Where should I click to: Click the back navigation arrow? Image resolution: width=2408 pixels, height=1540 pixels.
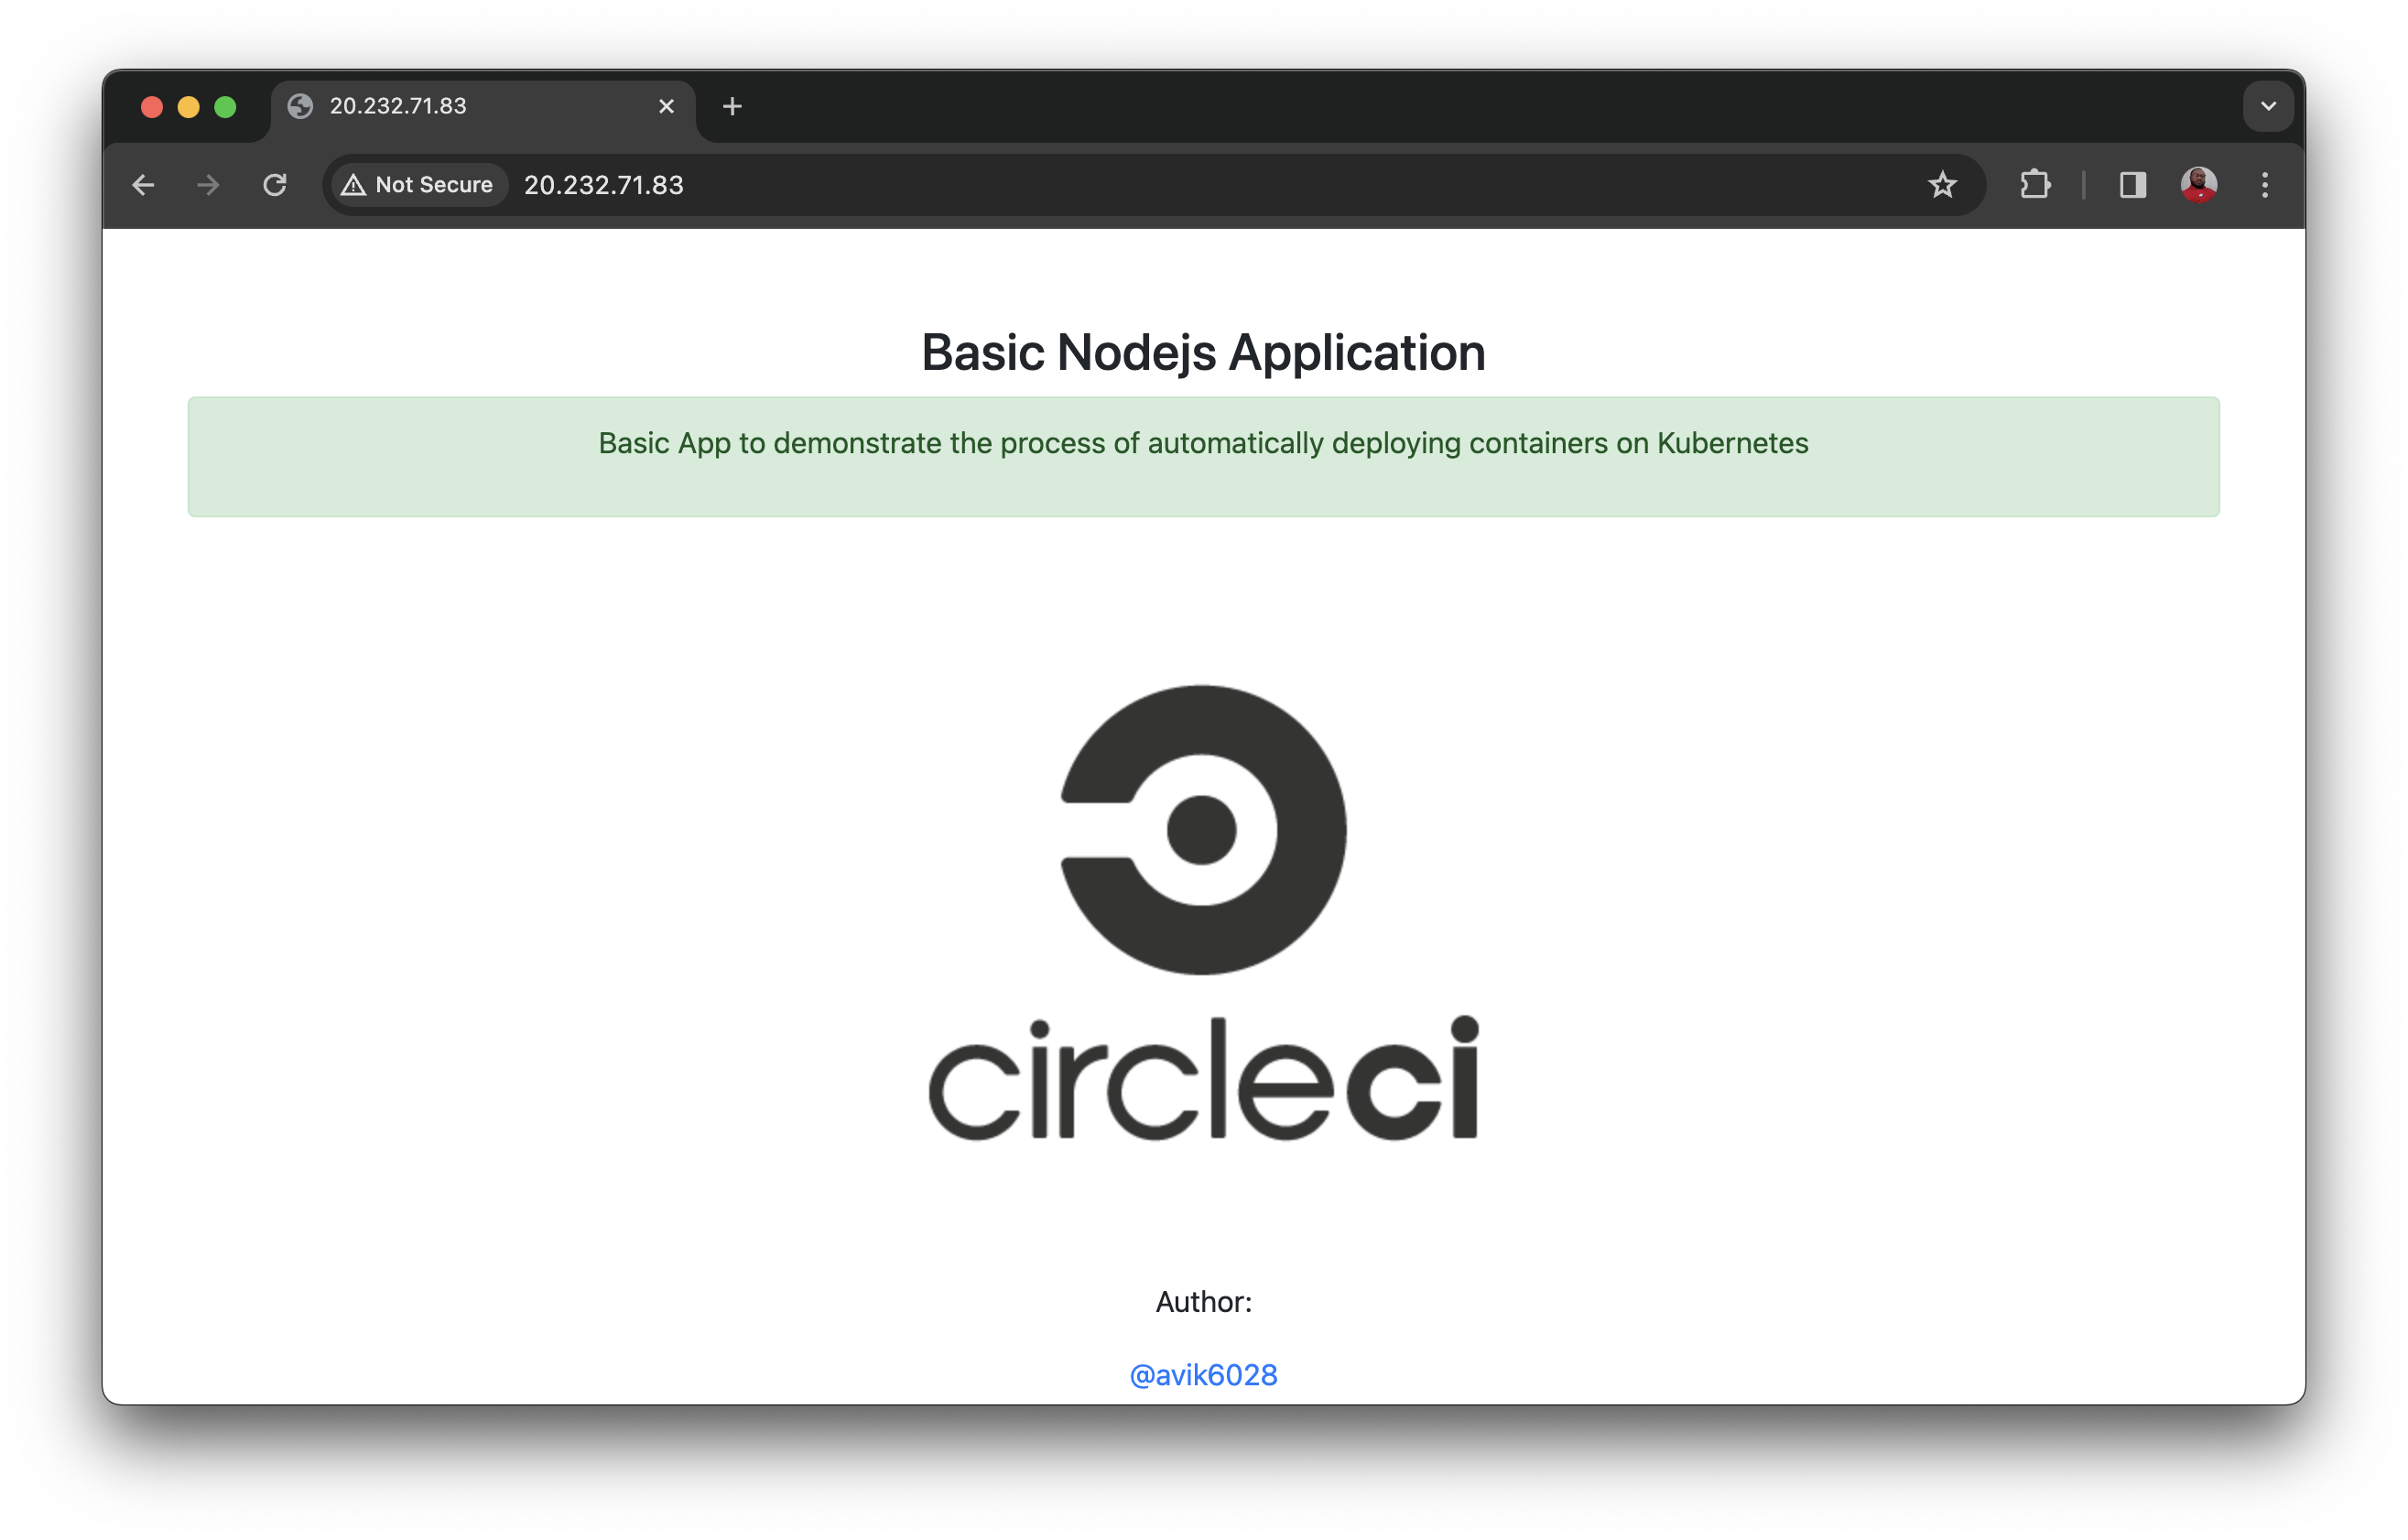[143, 185]
